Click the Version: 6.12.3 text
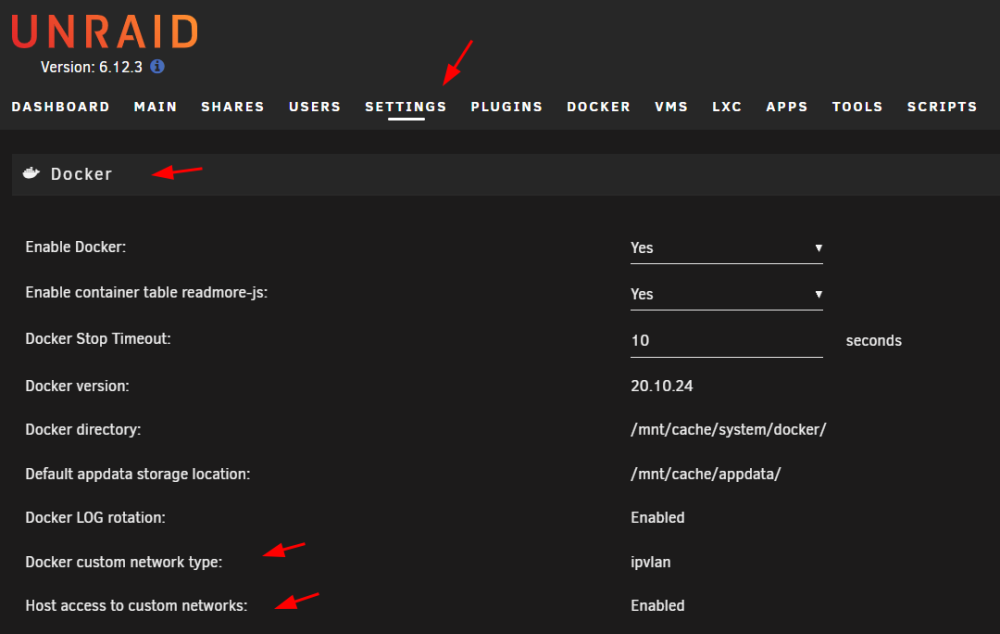1000x634 pixels. pos(91,67)
